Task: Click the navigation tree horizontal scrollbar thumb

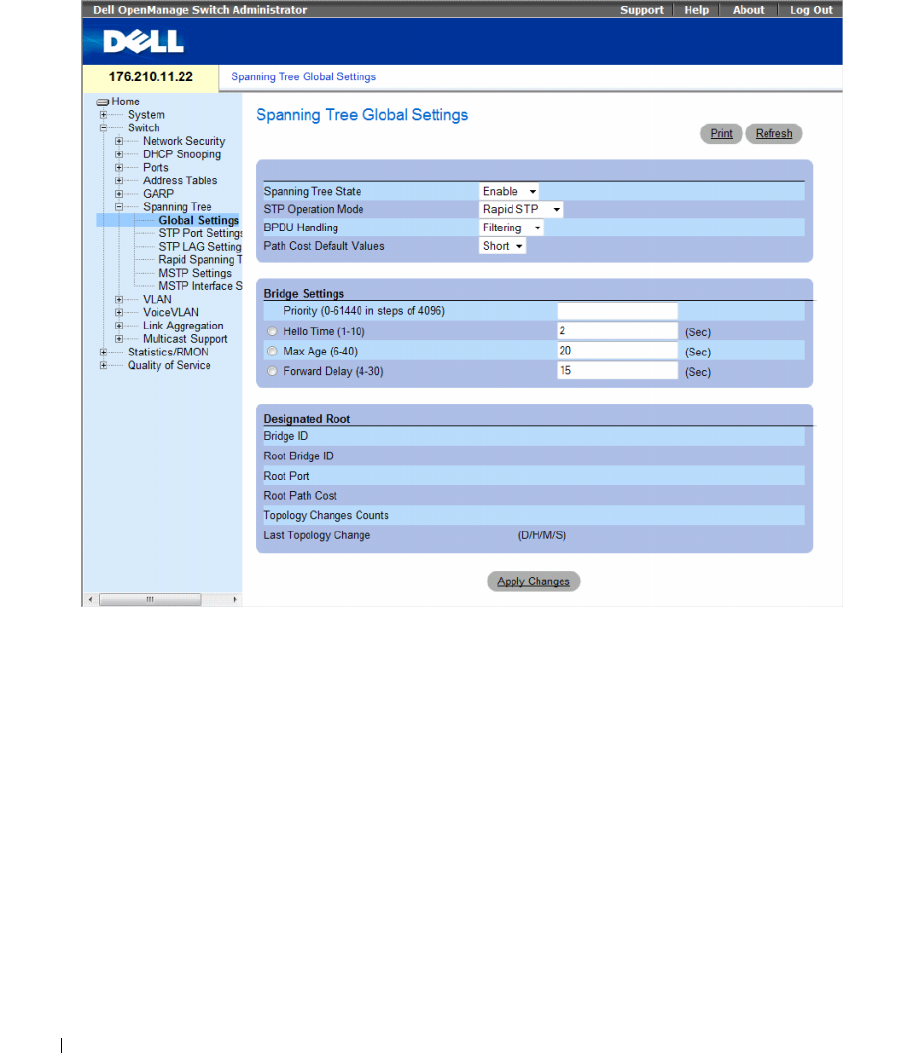Action: pos(150,599)
